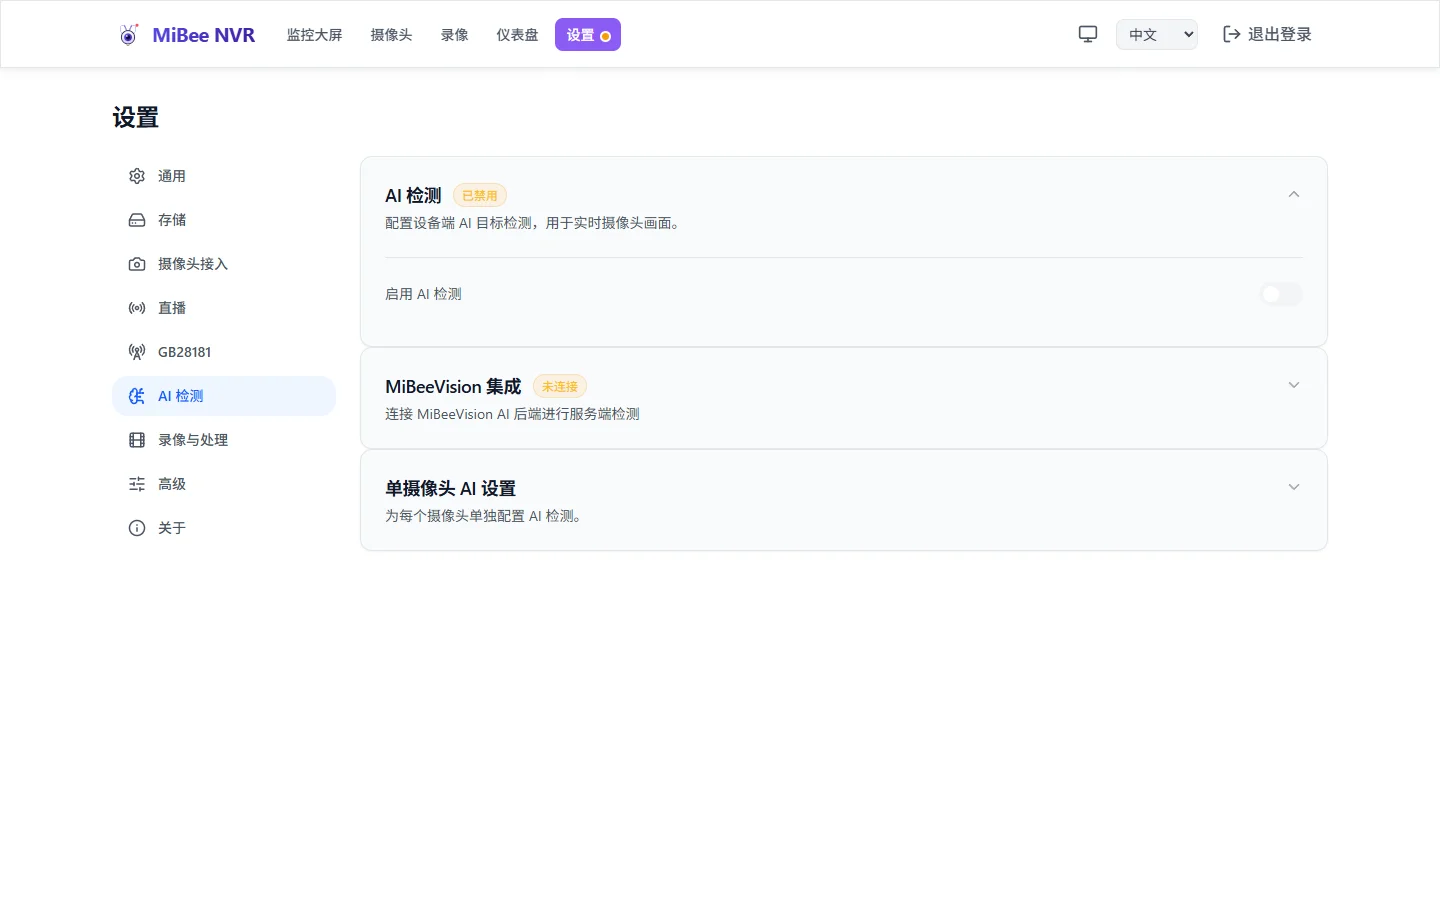Click the AI 检测 sidebar icon
Viewport: 1440px width, 900px height.
(x=137, y=396)
